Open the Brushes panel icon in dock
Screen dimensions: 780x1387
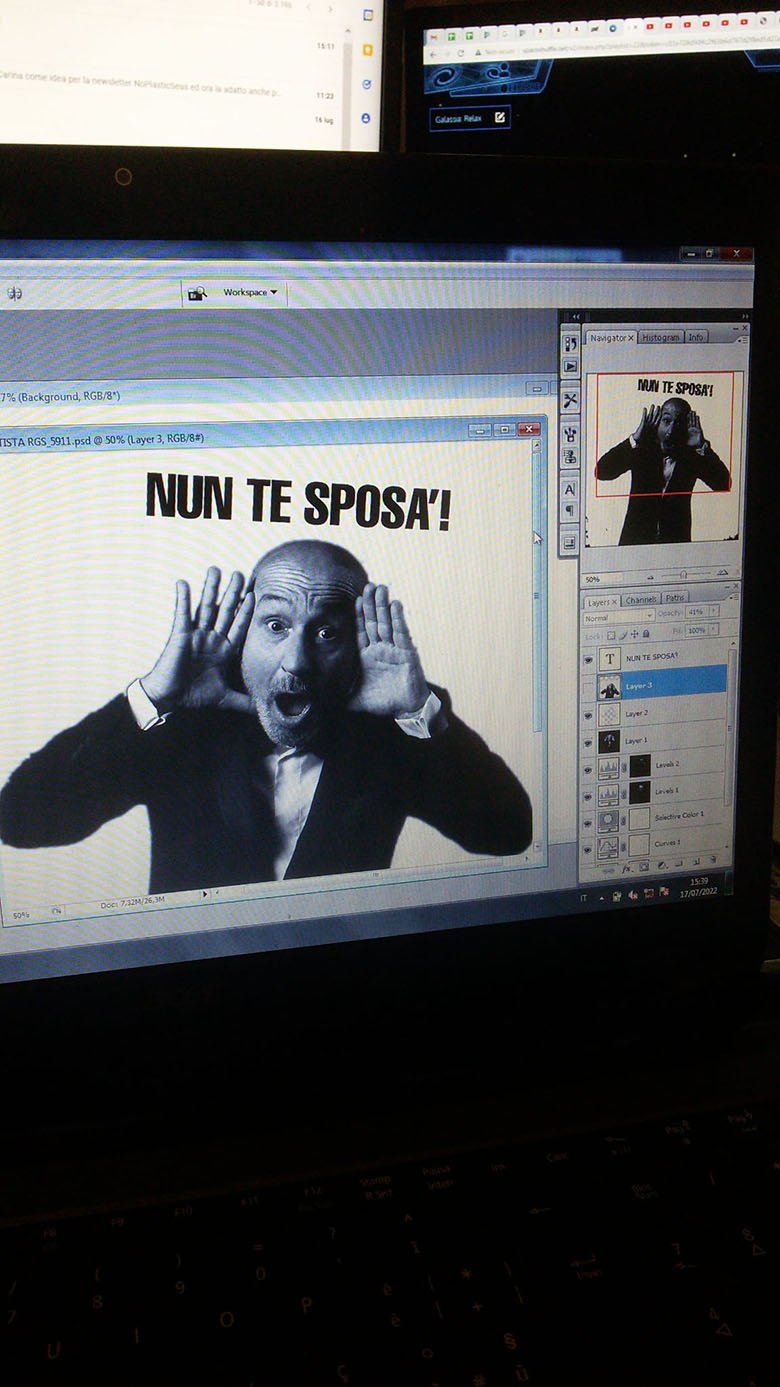pos(570,434)
